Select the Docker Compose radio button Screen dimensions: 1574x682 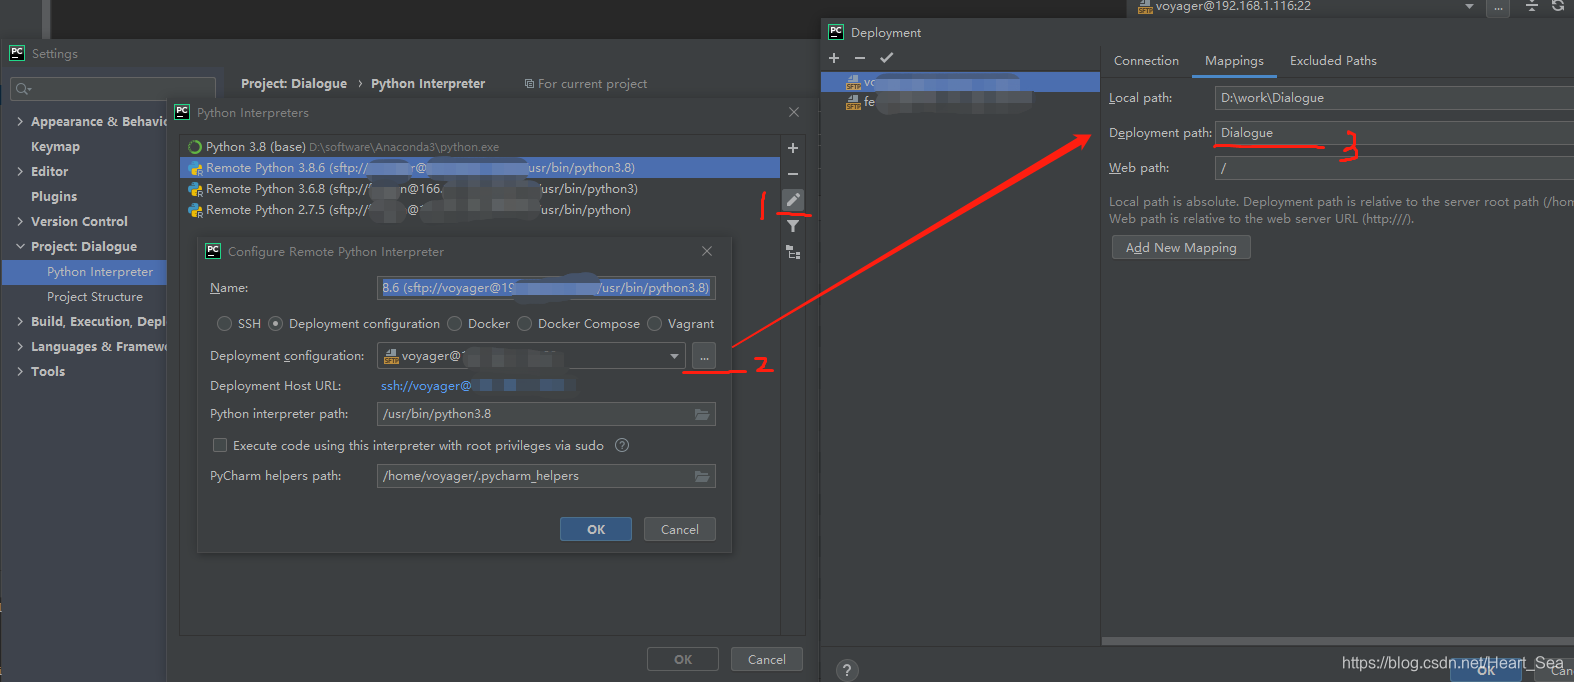[x=525, y=324]
